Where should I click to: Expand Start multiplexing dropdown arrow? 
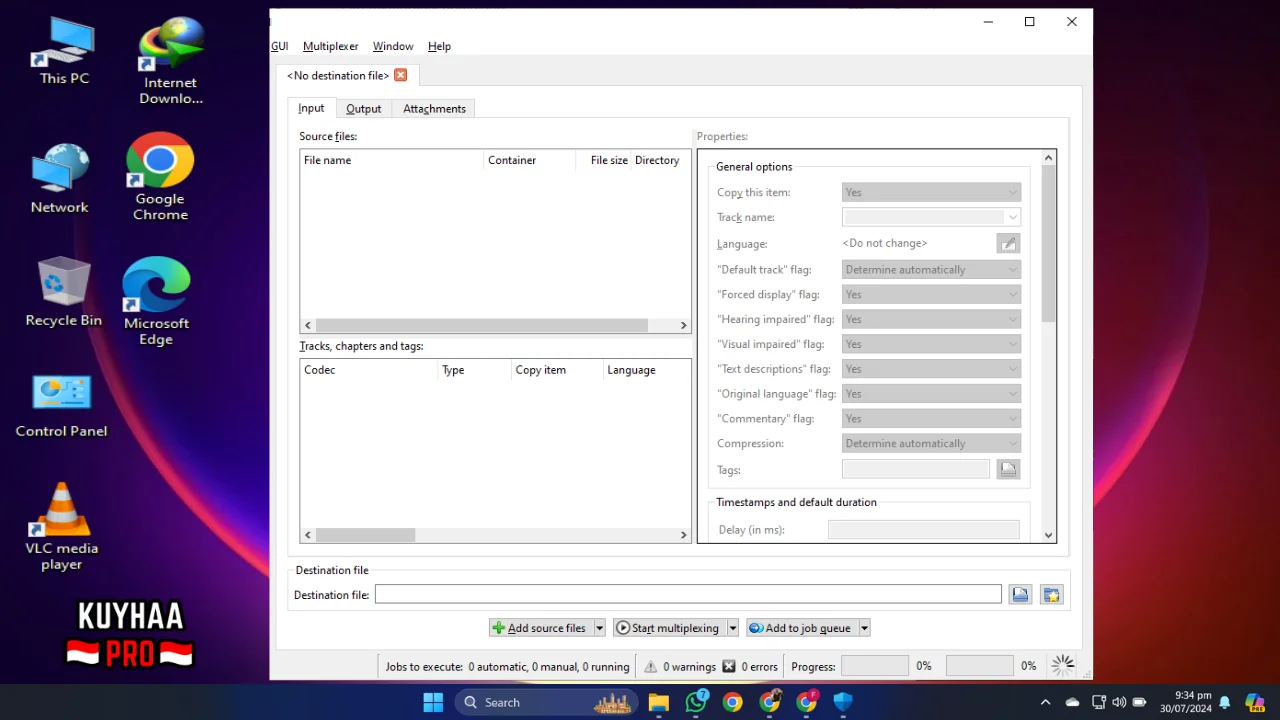[733, 628]
